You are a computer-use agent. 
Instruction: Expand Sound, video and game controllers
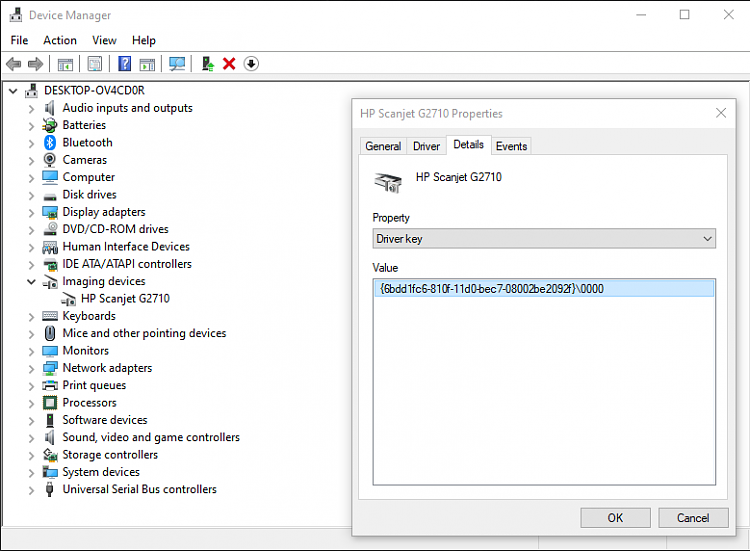pyautogui.click(x=31, y=438)
